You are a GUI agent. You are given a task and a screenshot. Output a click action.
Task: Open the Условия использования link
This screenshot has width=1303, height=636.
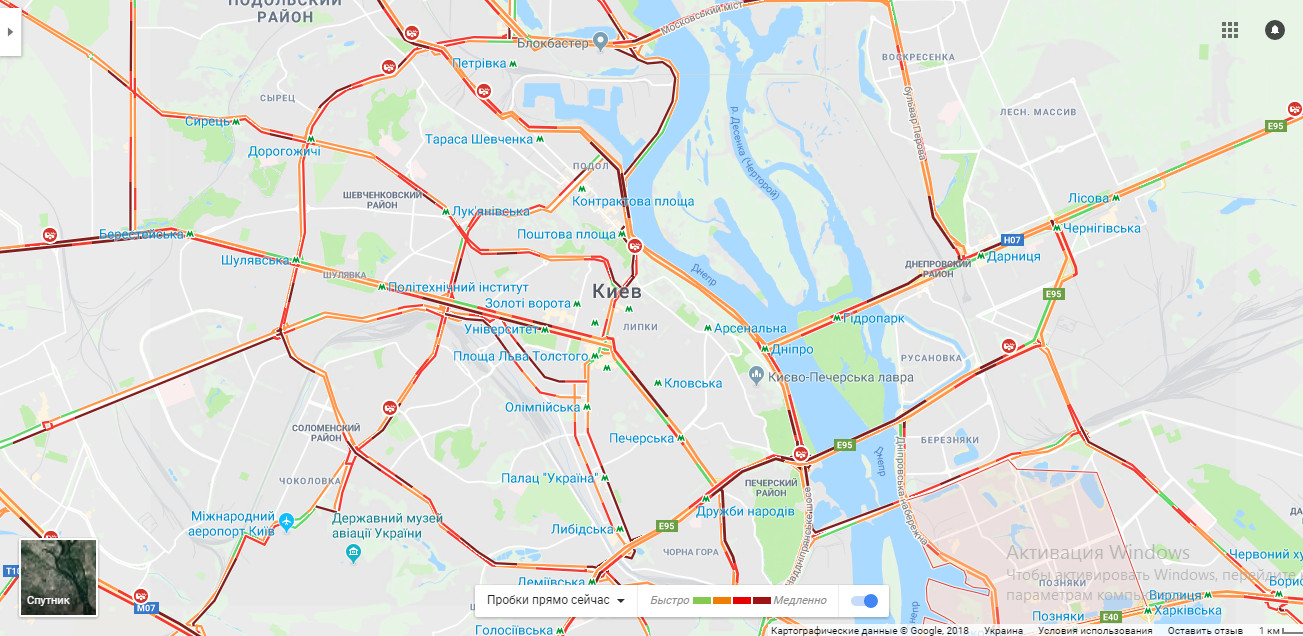pyautogui.click(x=1095, y=631)
